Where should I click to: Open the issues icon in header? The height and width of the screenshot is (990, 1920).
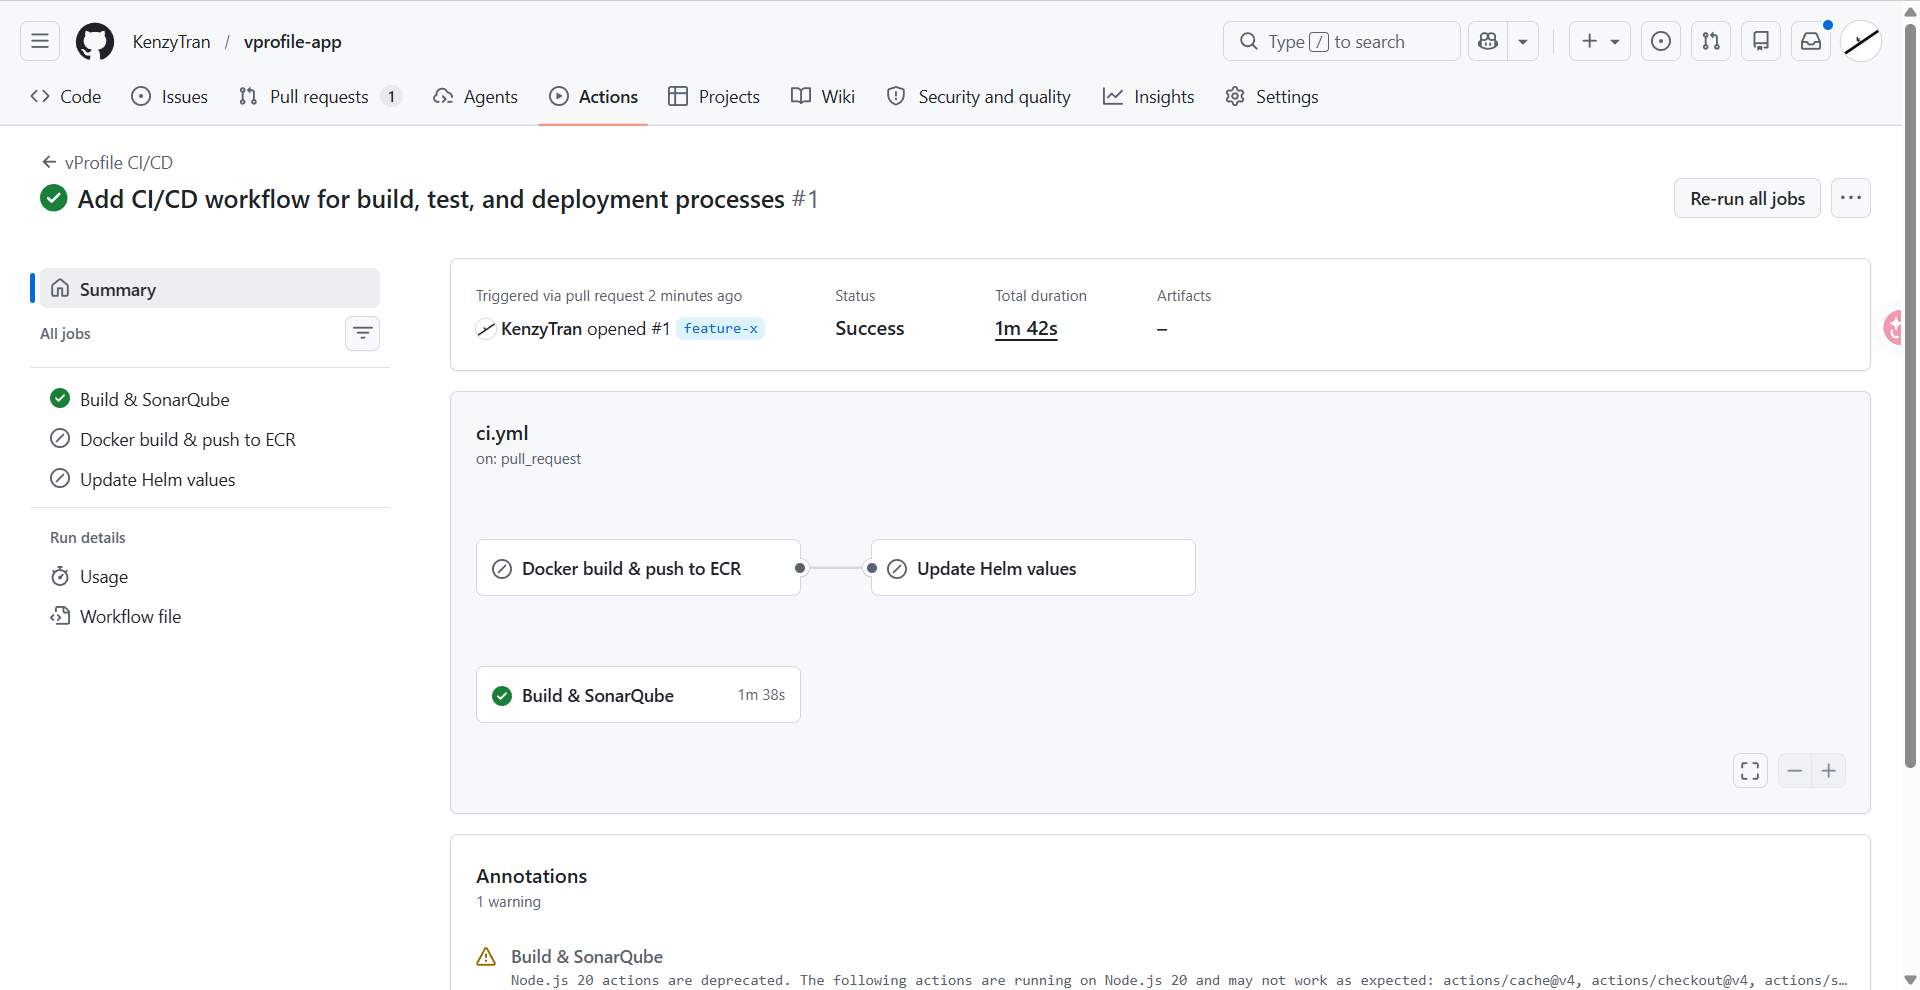(1661, 41)
